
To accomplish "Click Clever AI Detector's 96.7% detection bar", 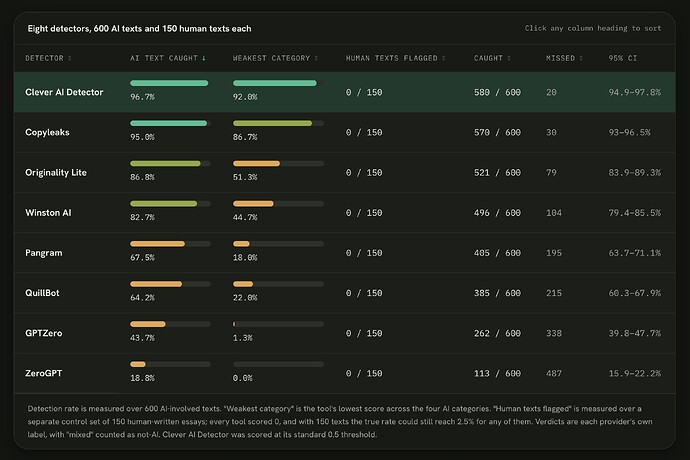I will point(170,83).
